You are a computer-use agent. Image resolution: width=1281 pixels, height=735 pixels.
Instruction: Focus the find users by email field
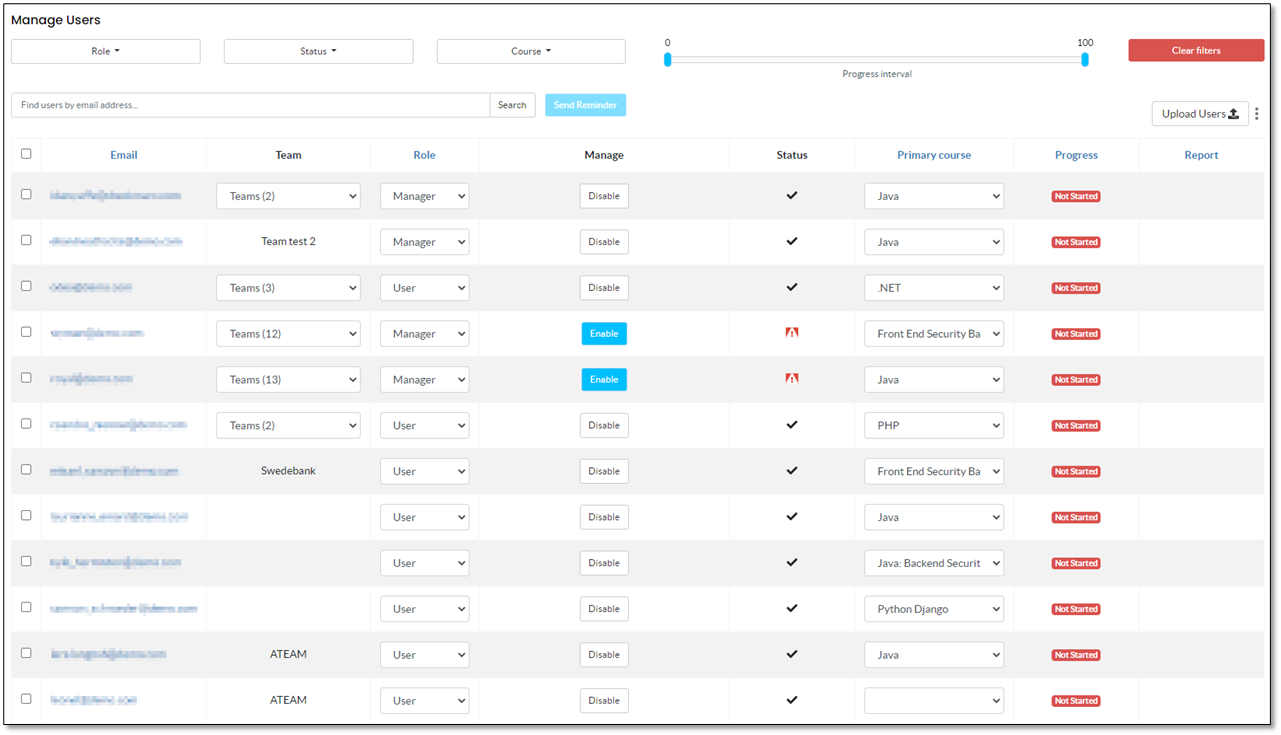[x=250, y=105]
